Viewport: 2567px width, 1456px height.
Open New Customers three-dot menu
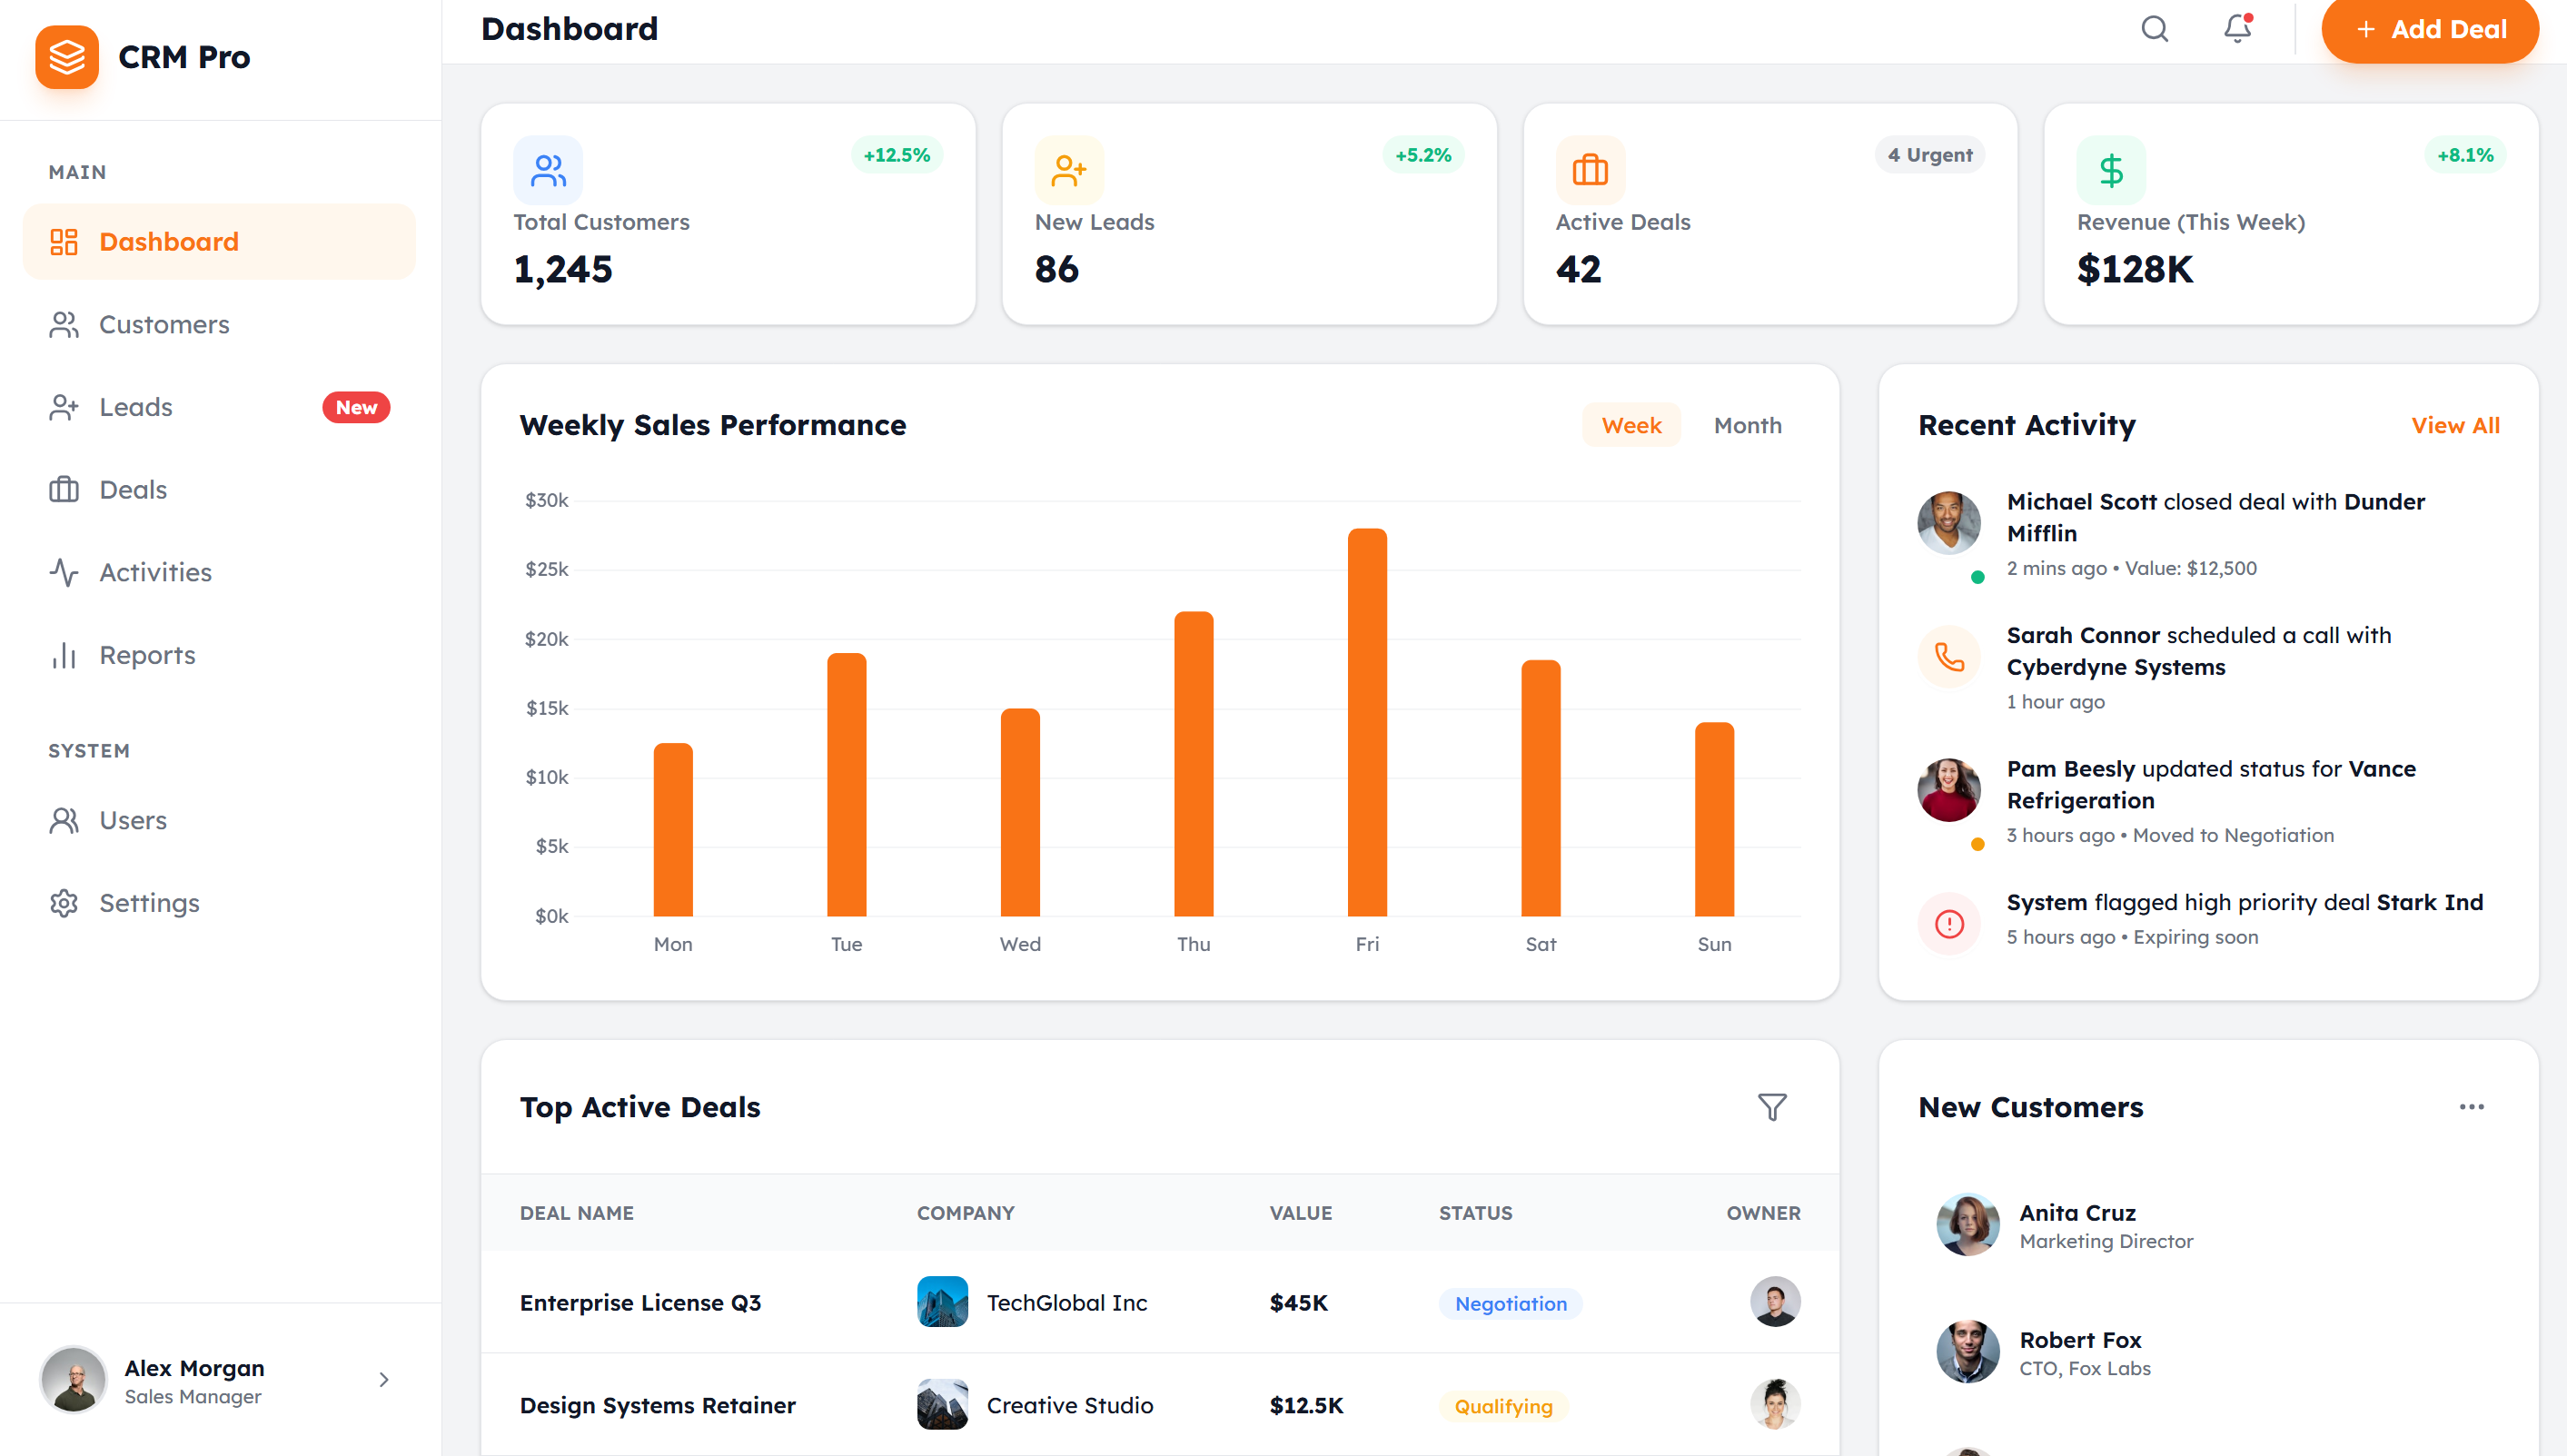tap(2471, 1107)
